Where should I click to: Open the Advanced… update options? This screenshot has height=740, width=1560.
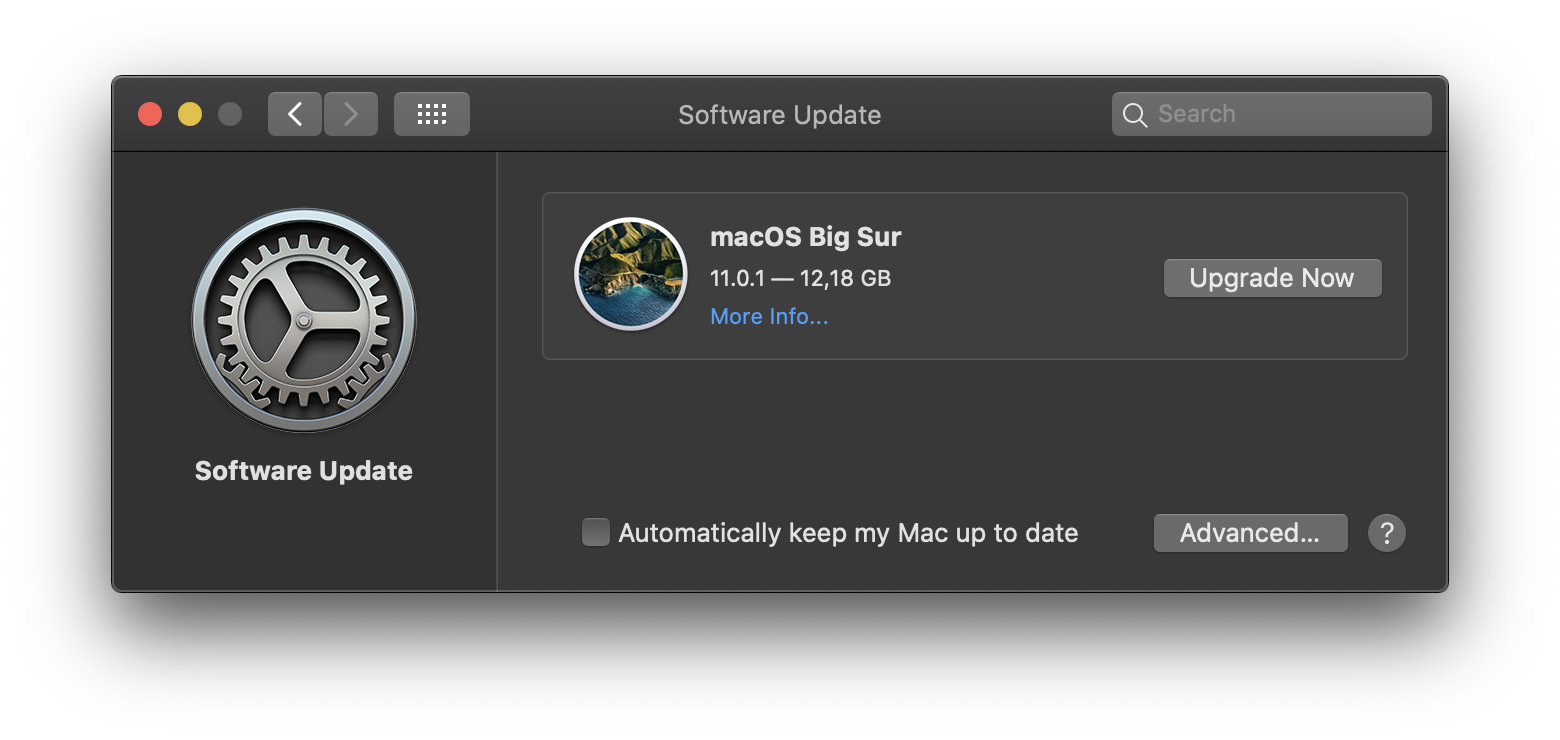pos(1250,533)
